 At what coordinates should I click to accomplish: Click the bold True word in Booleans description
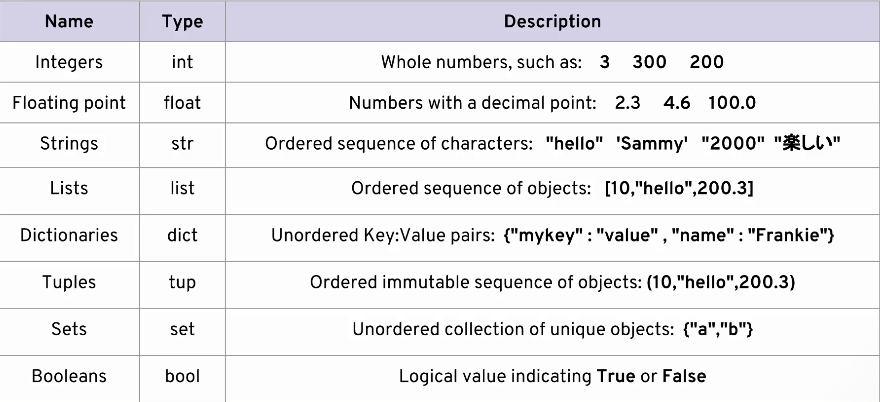(616, 376)
